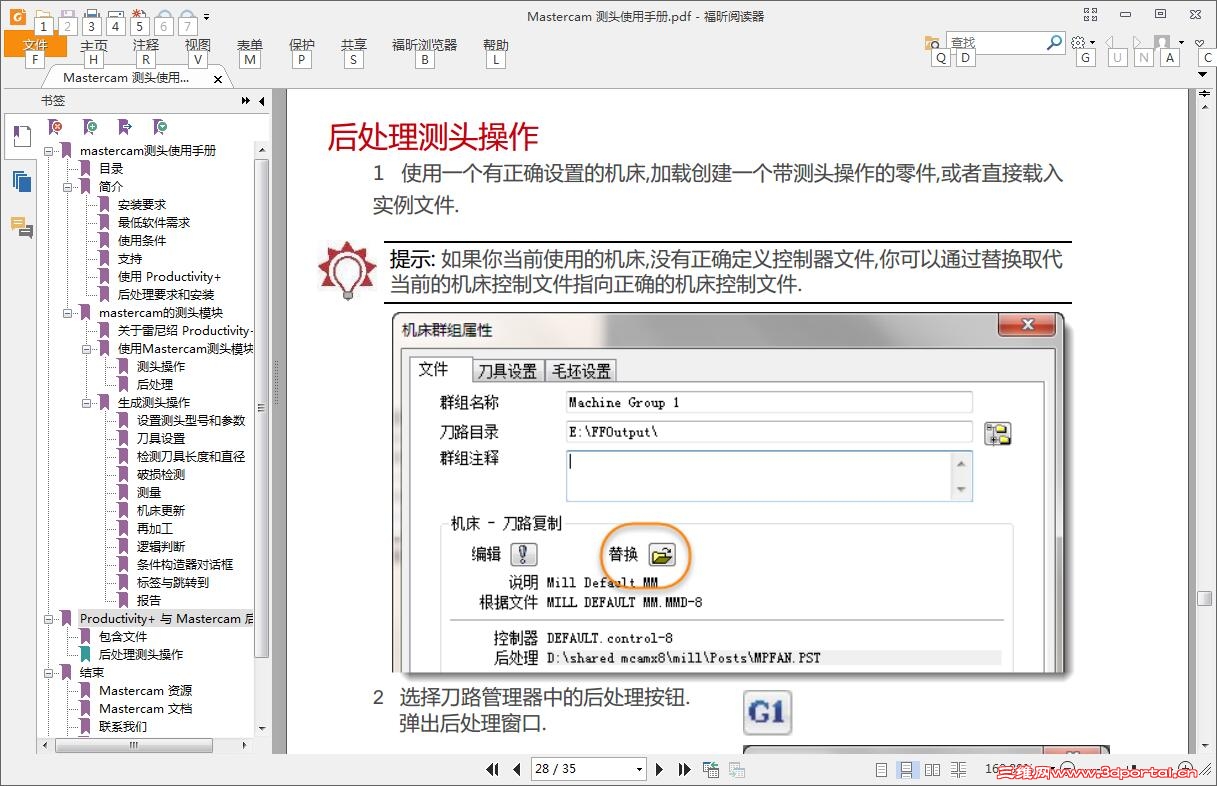
Task: Open the 破损检测 bookmark
Action: coord(161,475)
